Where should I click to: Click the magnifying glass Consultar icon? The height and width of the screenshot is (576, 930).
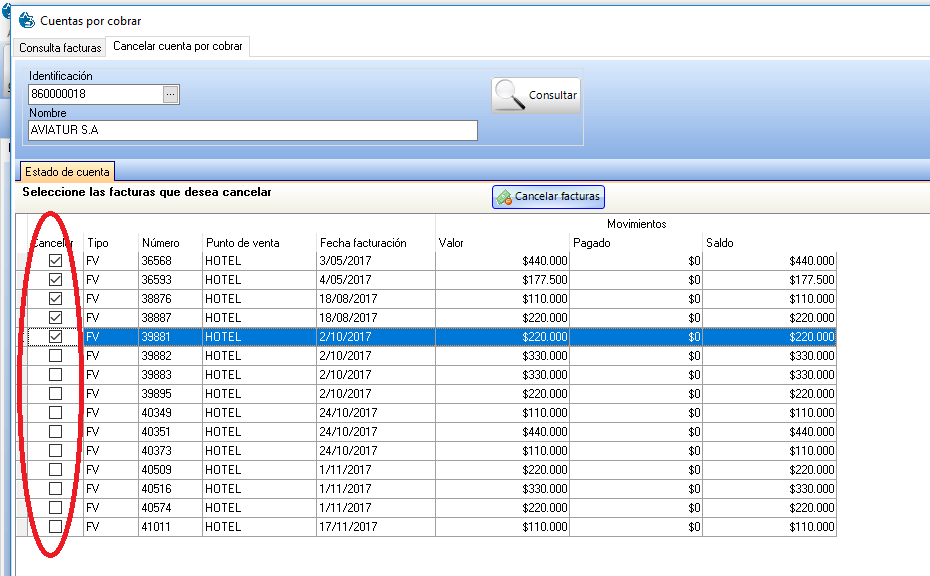[x=510, y=95]
